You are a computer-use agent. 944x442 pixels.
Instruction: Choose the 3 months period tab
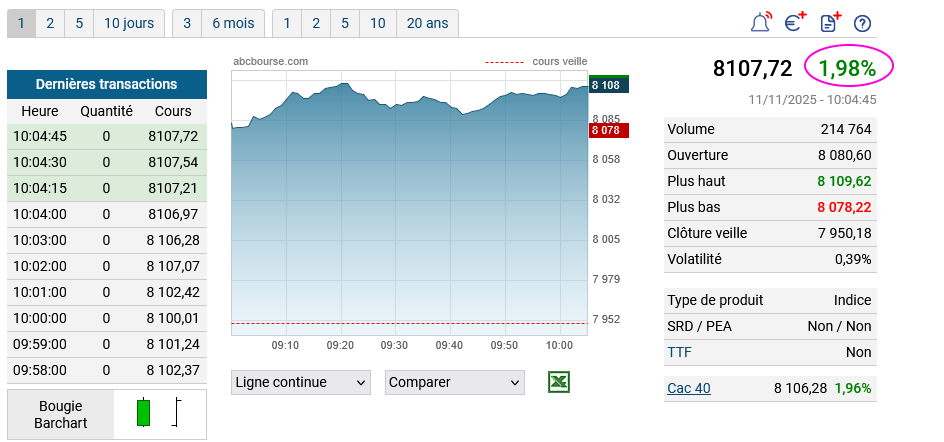tap(186, 23)
